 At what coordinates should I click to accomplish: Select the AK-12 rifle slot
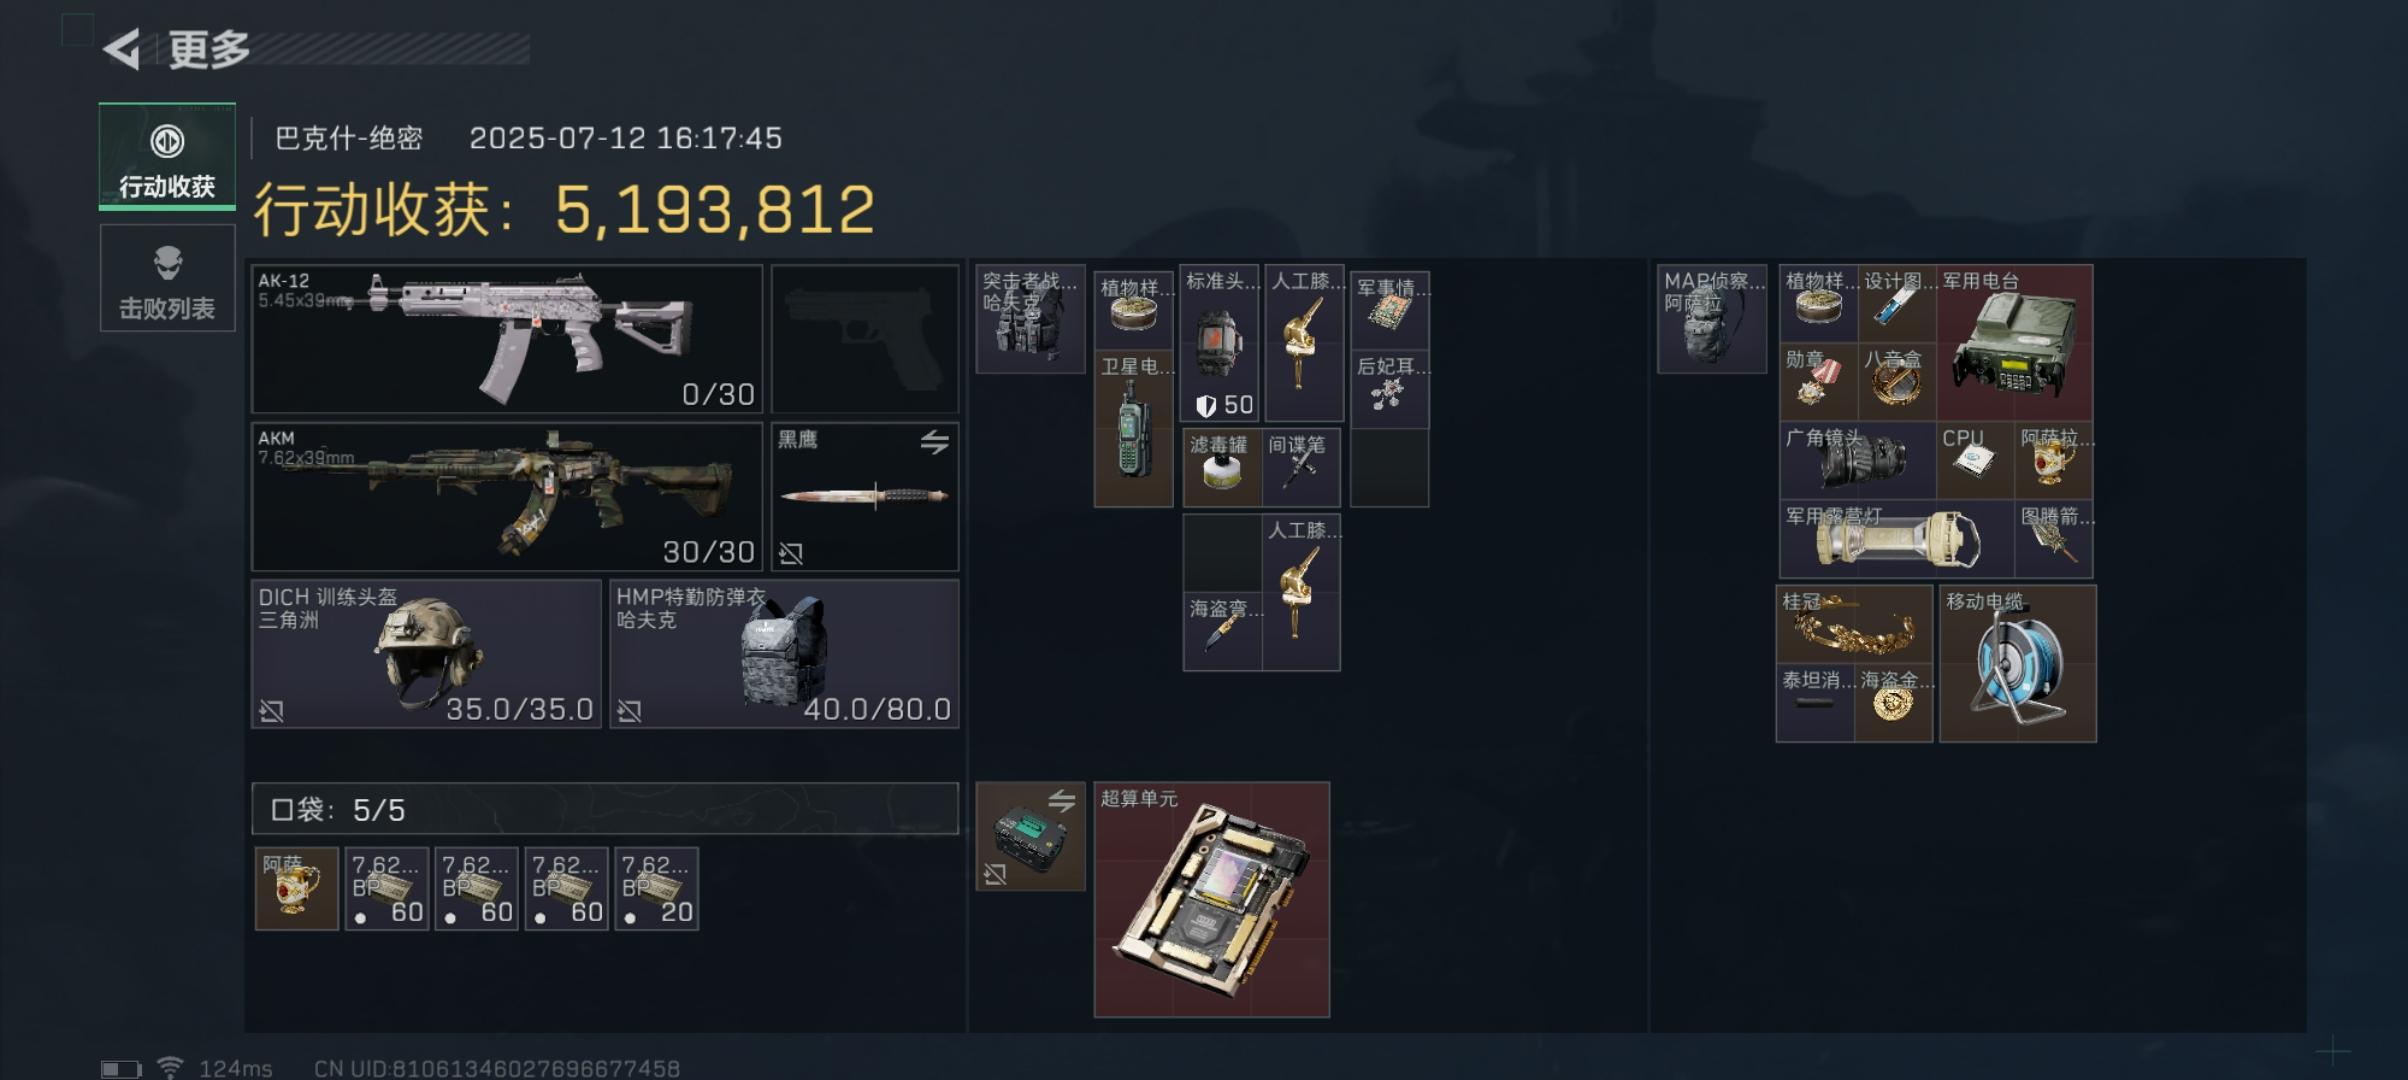(x=507, y=339)
